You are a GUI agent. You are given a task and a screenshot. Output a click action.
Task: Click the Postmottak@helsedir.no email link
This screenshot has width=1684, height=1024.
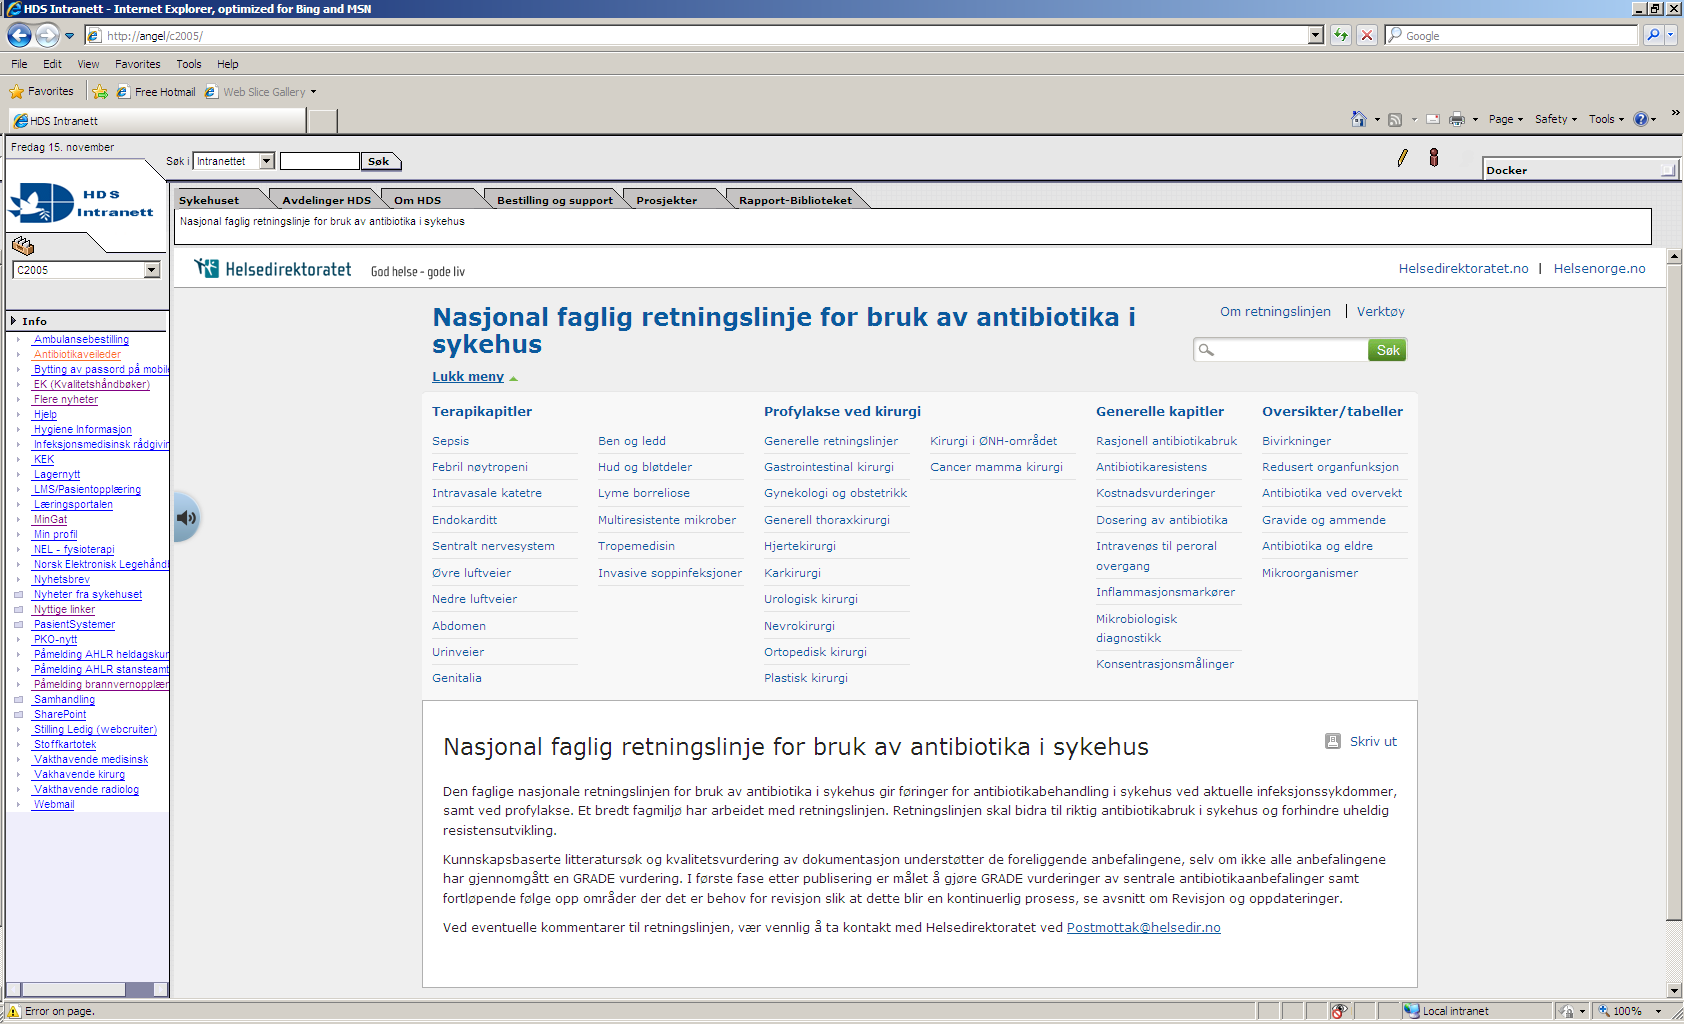[x=1143, y=928]
